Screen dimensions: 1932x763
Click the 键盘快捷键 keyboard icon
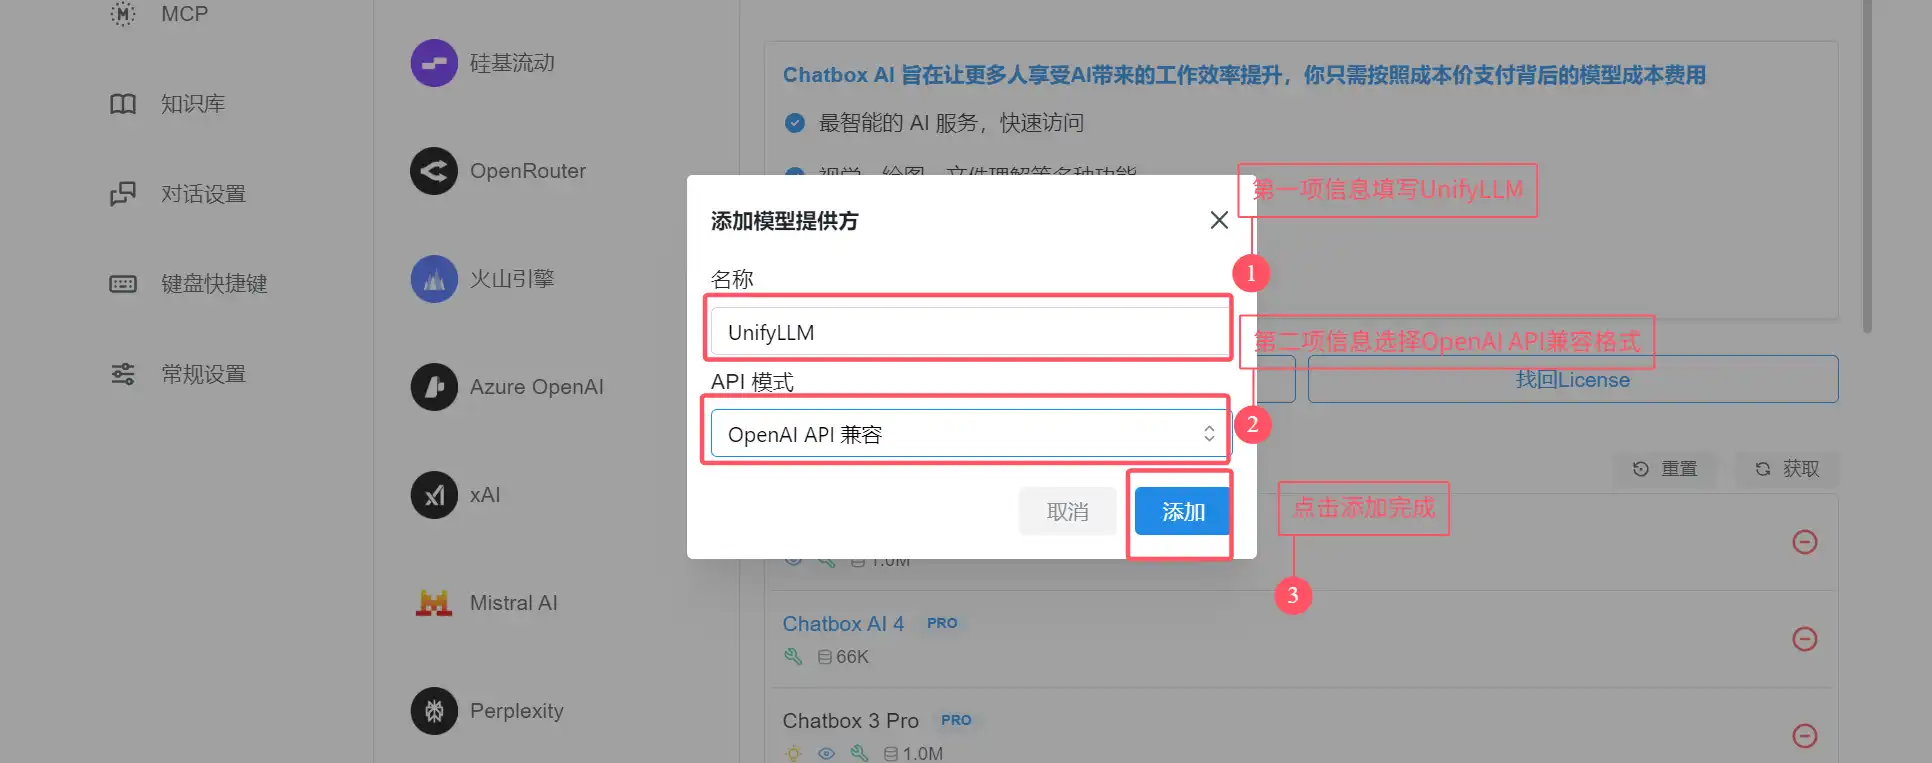pos(123,284)
